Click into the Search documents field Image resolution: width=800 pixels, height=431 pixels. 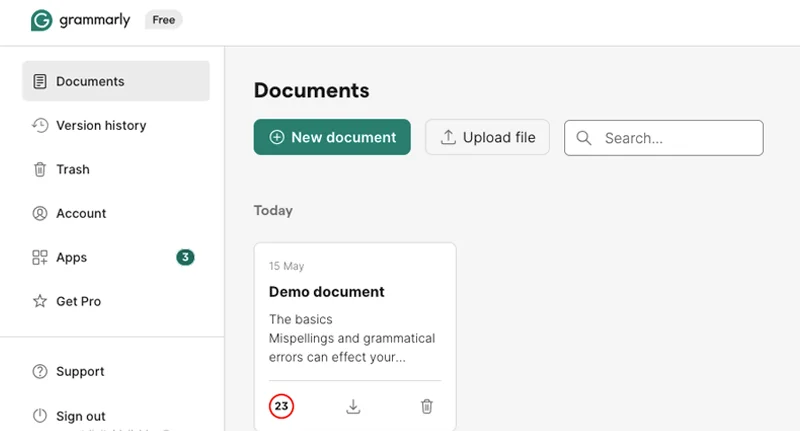tap(664, 138)
